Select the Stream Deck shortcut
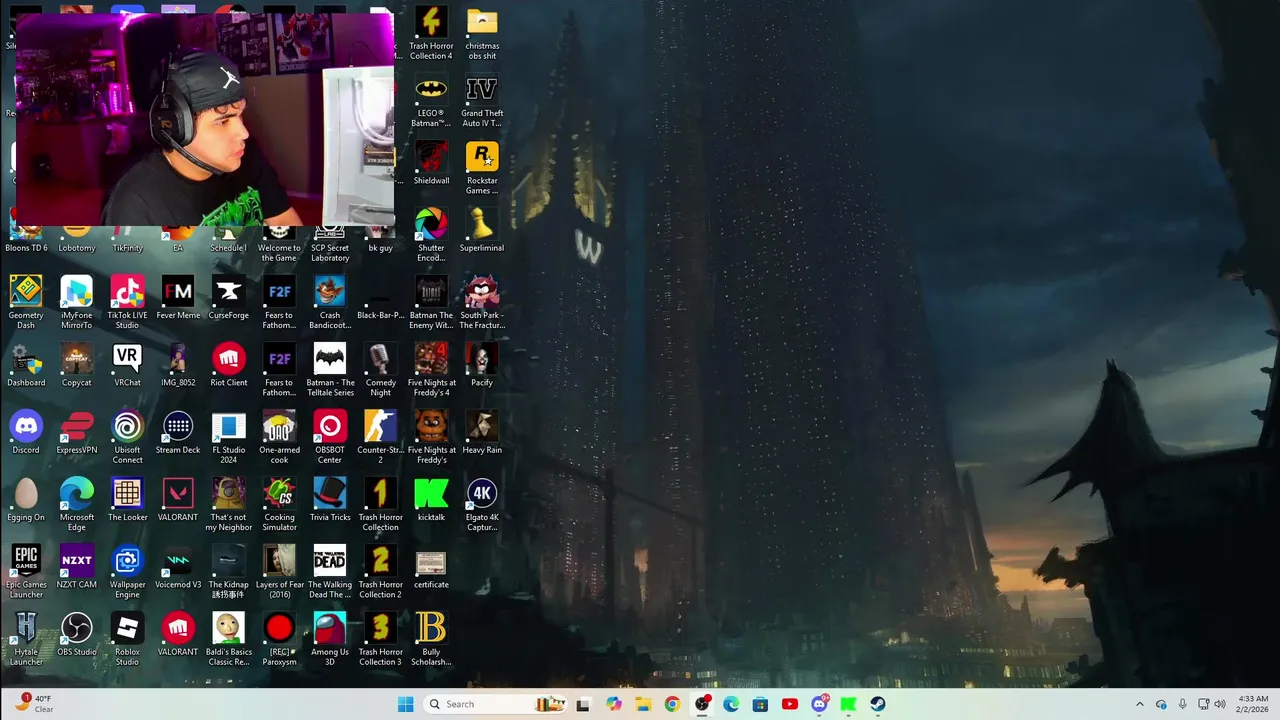The width and height of the screenshot is (1280, 720). click(178, 432)
